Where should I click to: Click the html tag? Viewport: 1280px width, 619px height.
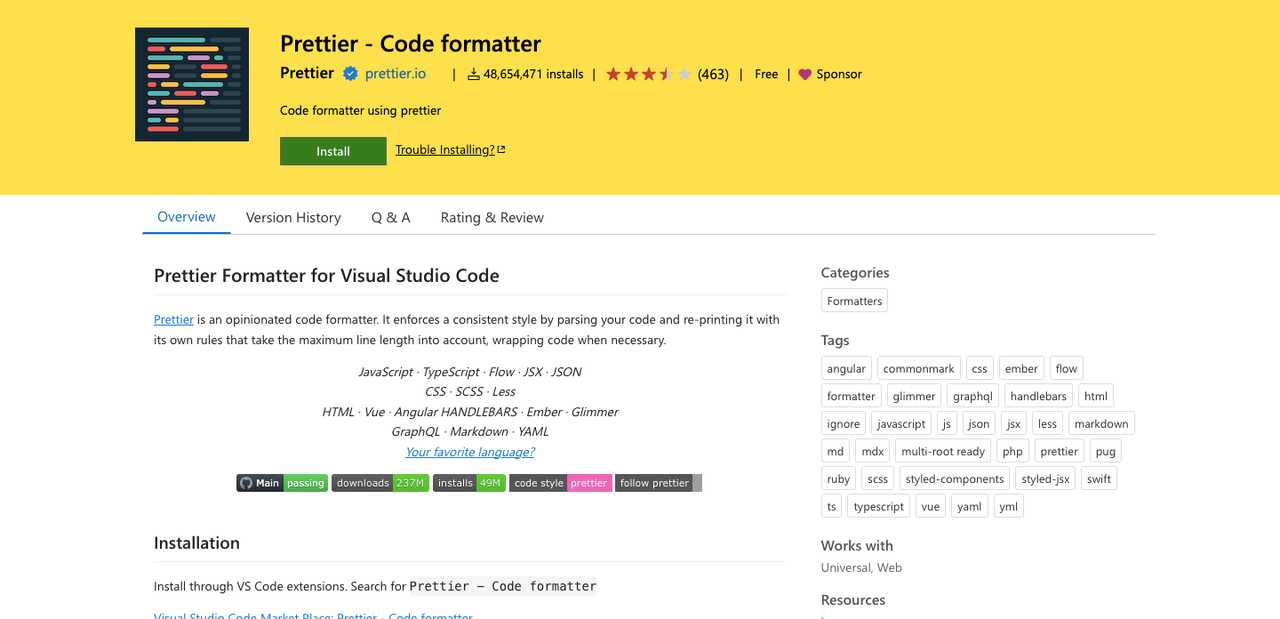tap(1096, 396)
